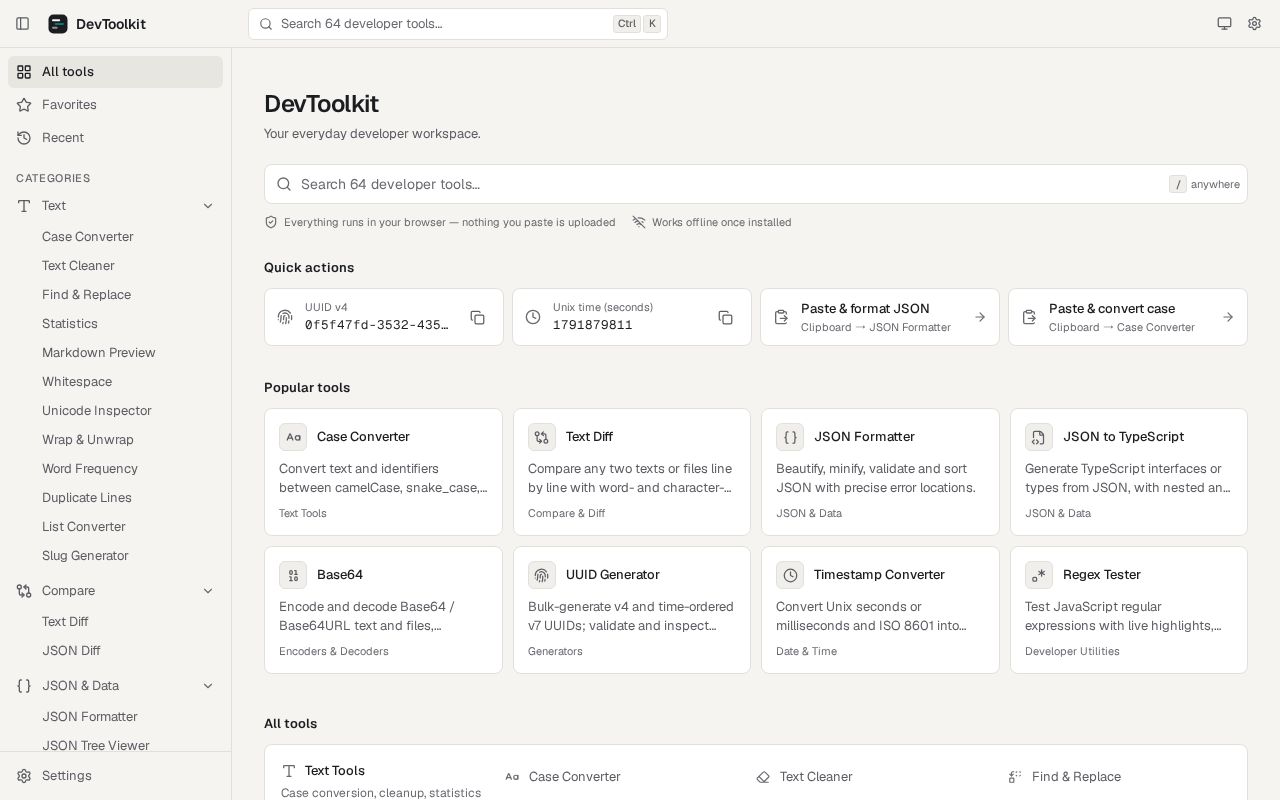Collapse the JSON & Data category chevron

tap(208, 686)
